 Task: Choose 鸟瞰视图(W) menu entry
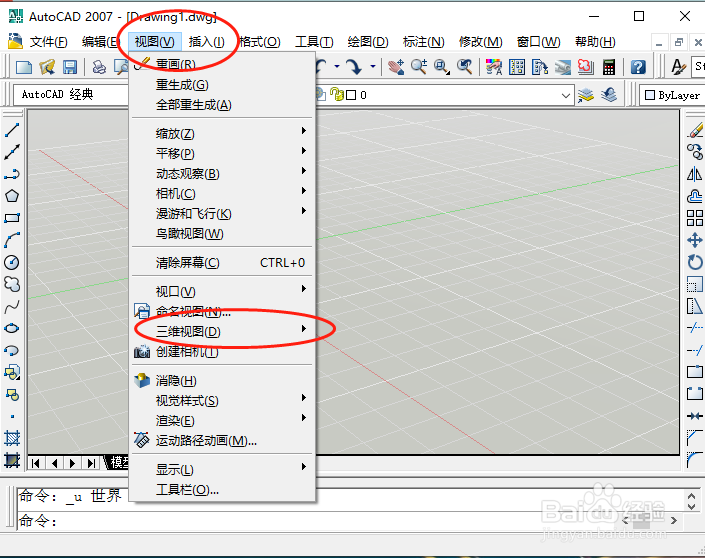click(223, 233)
